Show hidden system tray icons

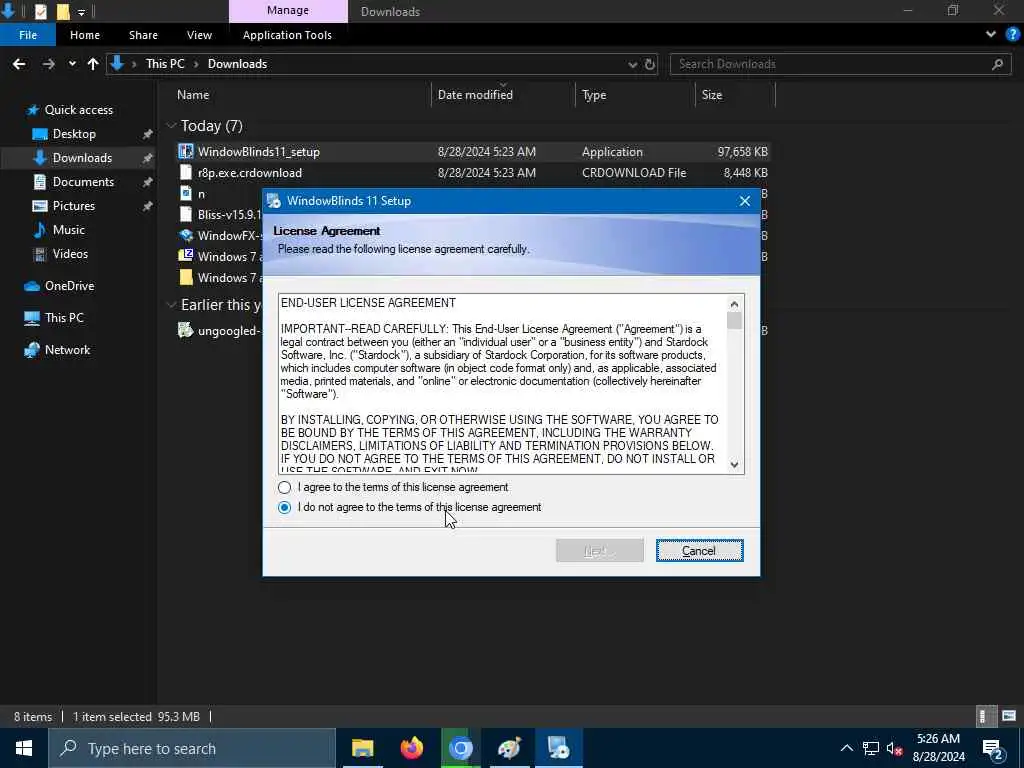(x=846, y=748)
